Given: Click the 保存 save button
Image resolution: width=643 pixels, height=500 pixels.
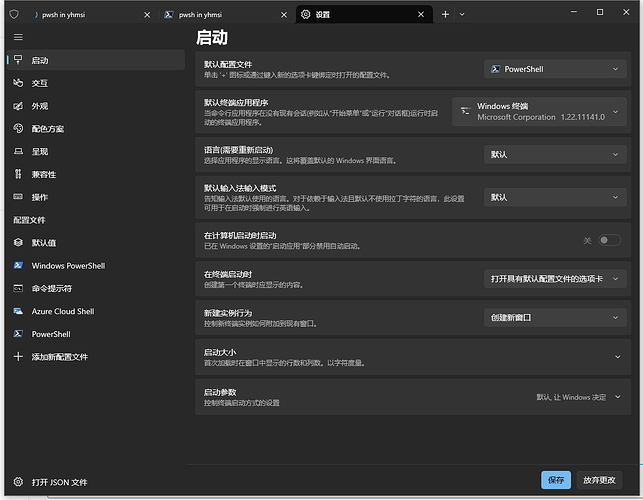Looking at the screenshot, I should coord(556,480).
